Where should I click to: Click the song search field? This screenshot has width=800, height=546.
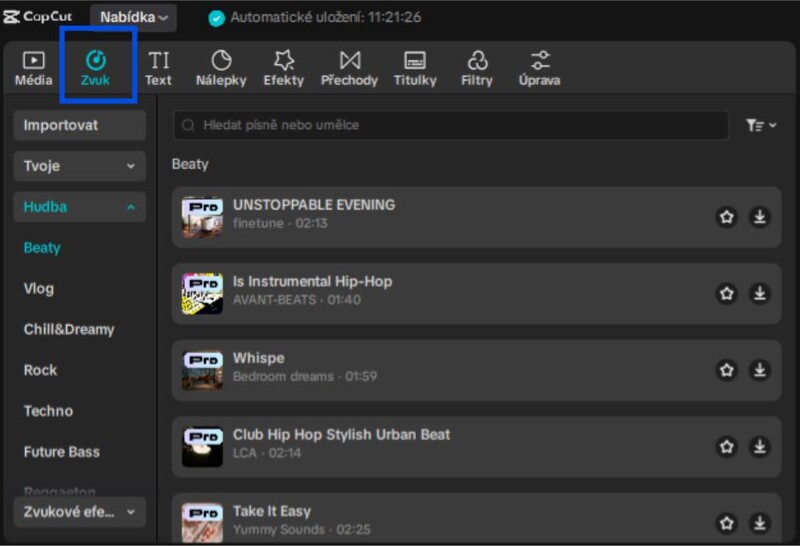coord(450,125)
